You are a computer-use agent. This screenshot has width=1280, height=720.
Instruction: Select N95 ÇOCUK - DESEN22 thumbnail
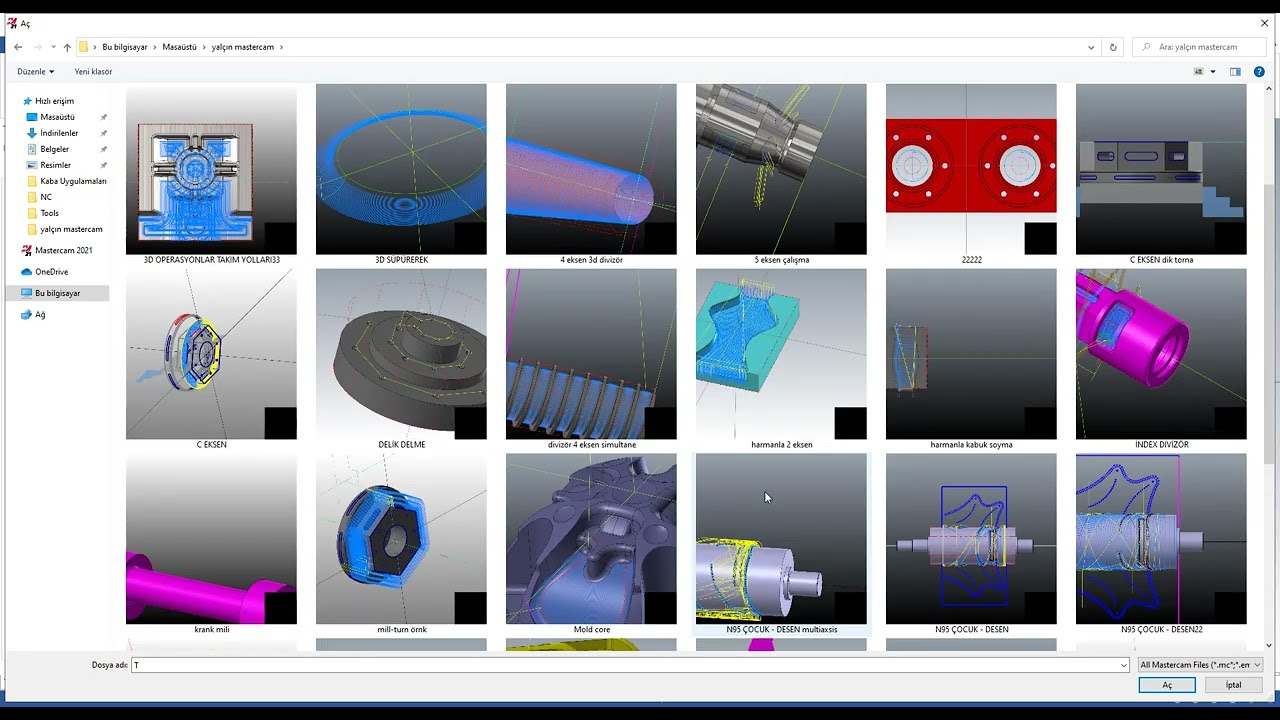coord(1161,539)
